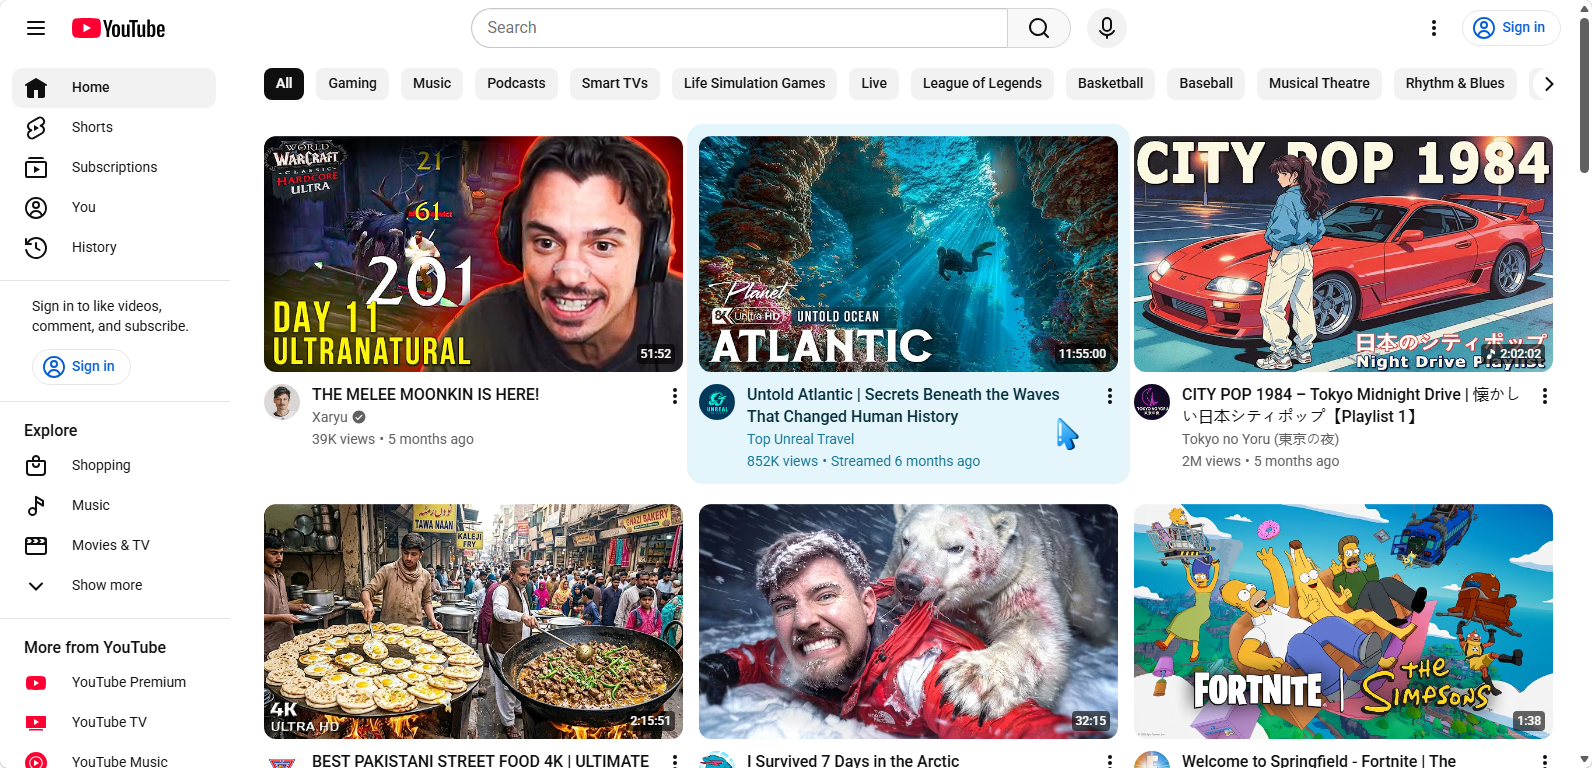Viewport: 1592px width, 768px height.
Task: Open more options for City Pop 1984 video
Action: pos(1545,396)
